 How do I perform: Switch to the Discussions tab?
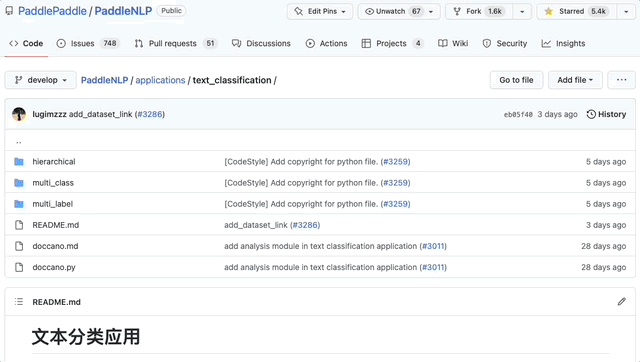261,43
